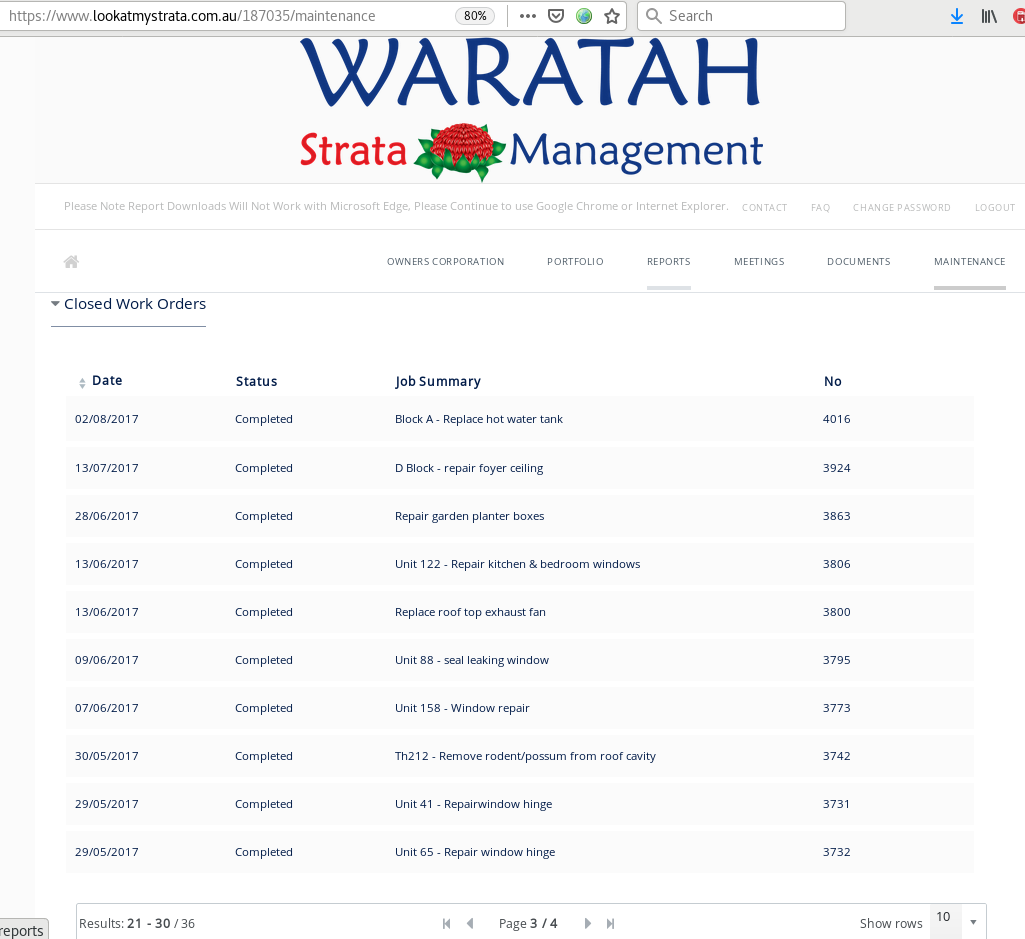Select the Block A hot water tank row

click(520, 419)
